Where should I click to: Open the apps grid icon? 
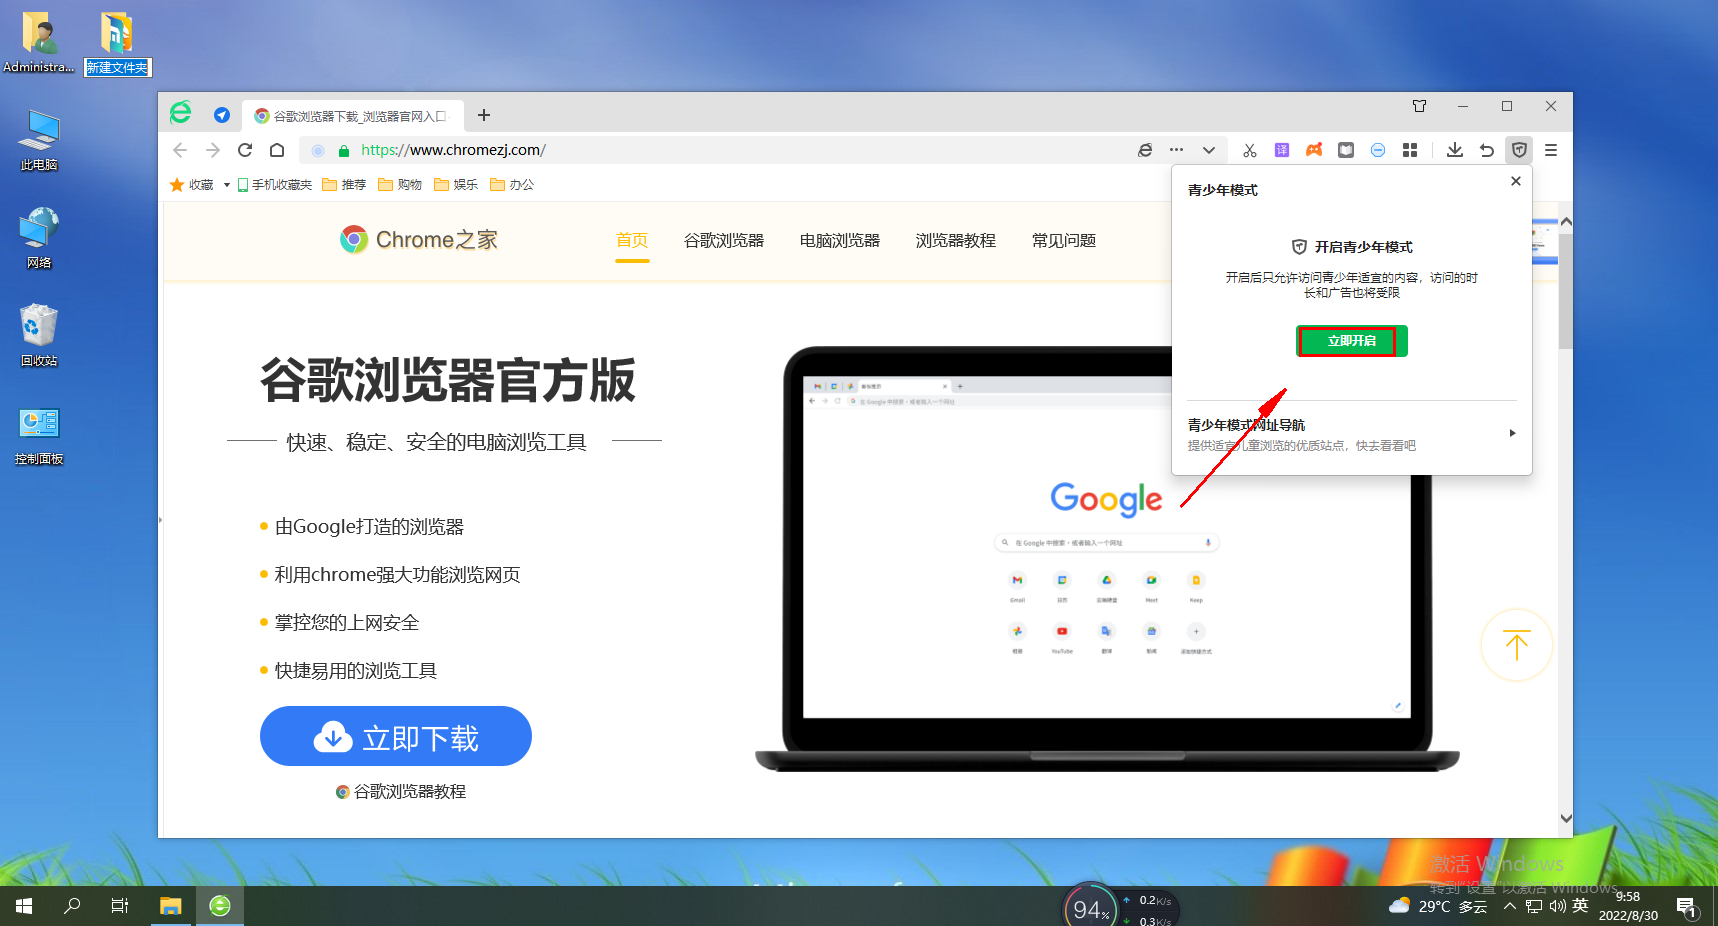coord(1411,150)
